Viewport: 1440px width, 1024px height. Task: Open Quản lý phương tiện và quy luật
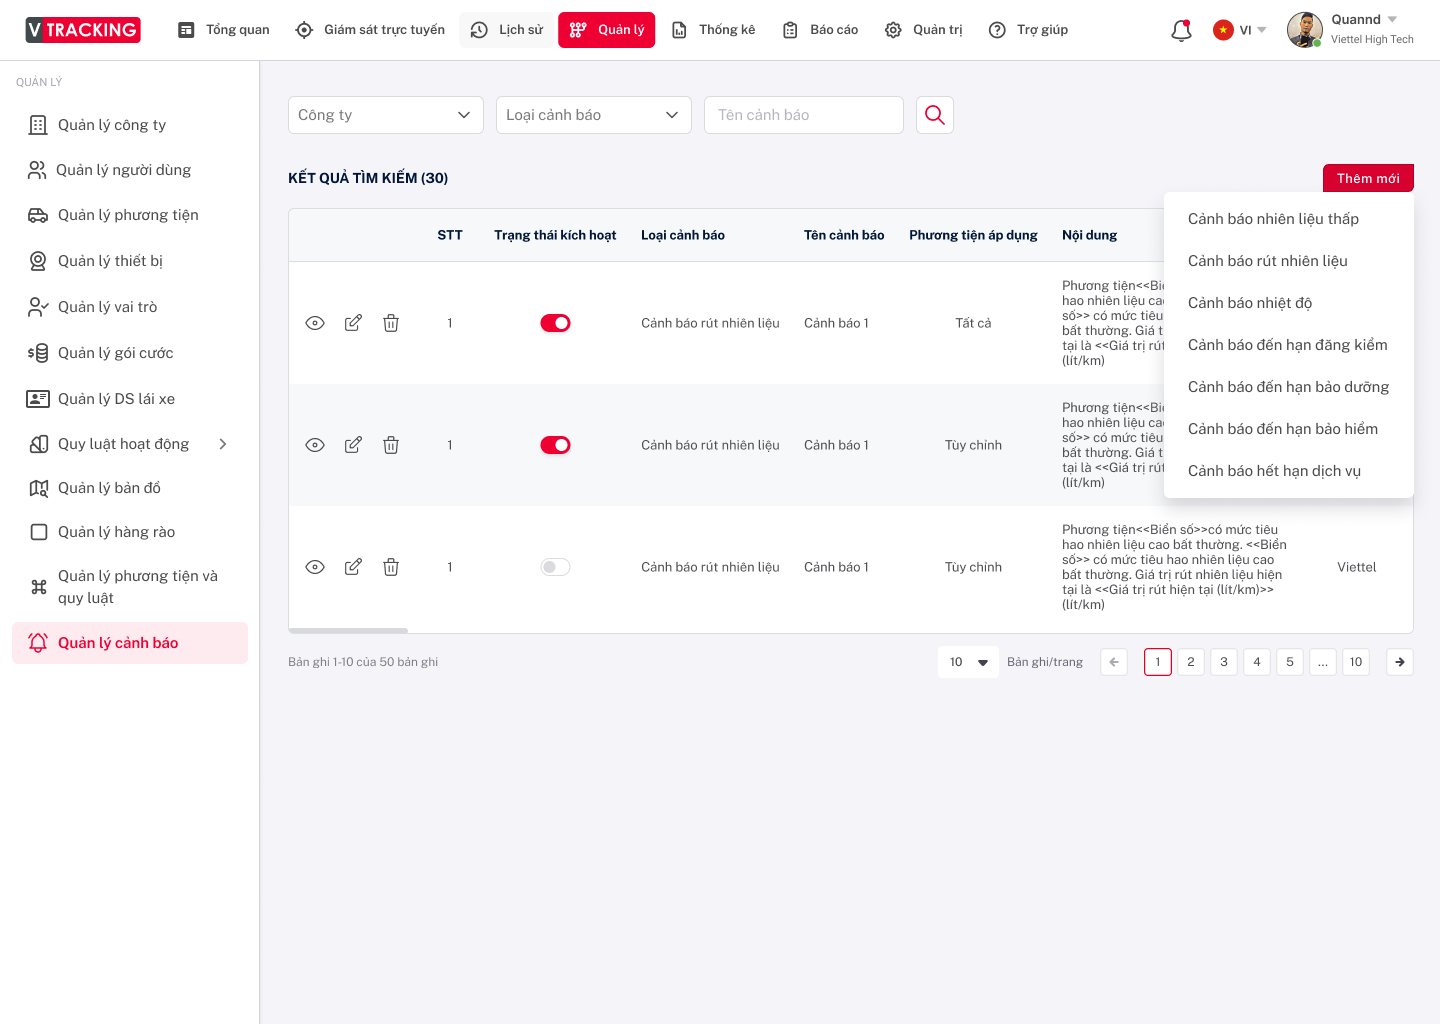click(x=130, y=587)
